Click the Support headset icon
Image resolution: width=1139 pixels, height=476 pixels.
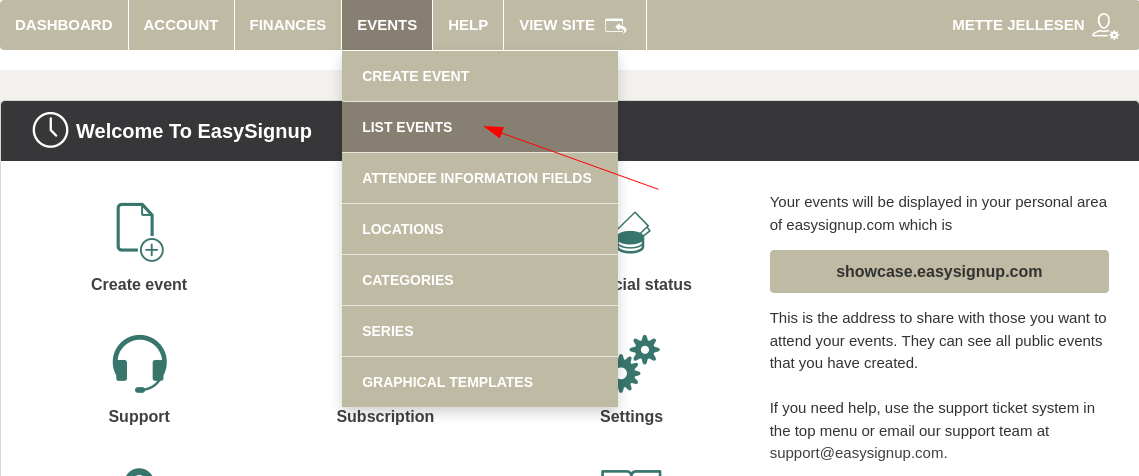click(139, 364)
